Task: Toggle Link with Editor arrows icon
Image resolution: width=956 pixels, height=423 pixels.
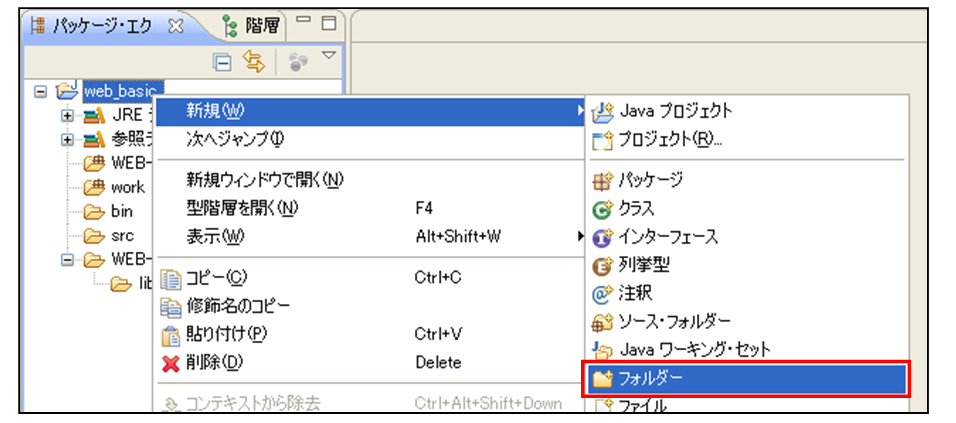Action: [x=254, y=62]
